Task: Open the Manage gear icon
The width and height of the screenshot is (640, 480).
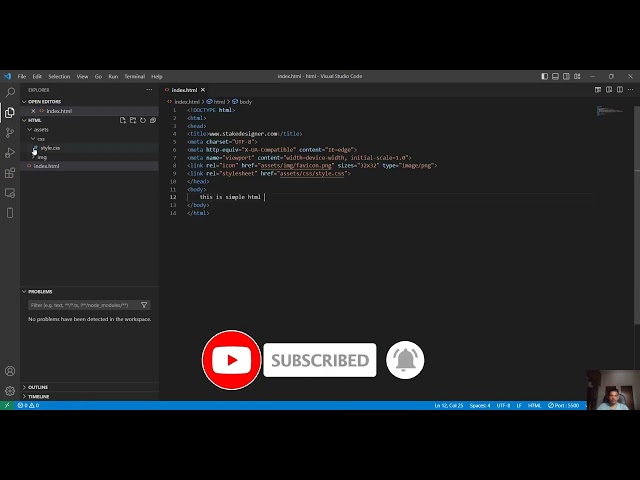Action: tap(10, 391)
